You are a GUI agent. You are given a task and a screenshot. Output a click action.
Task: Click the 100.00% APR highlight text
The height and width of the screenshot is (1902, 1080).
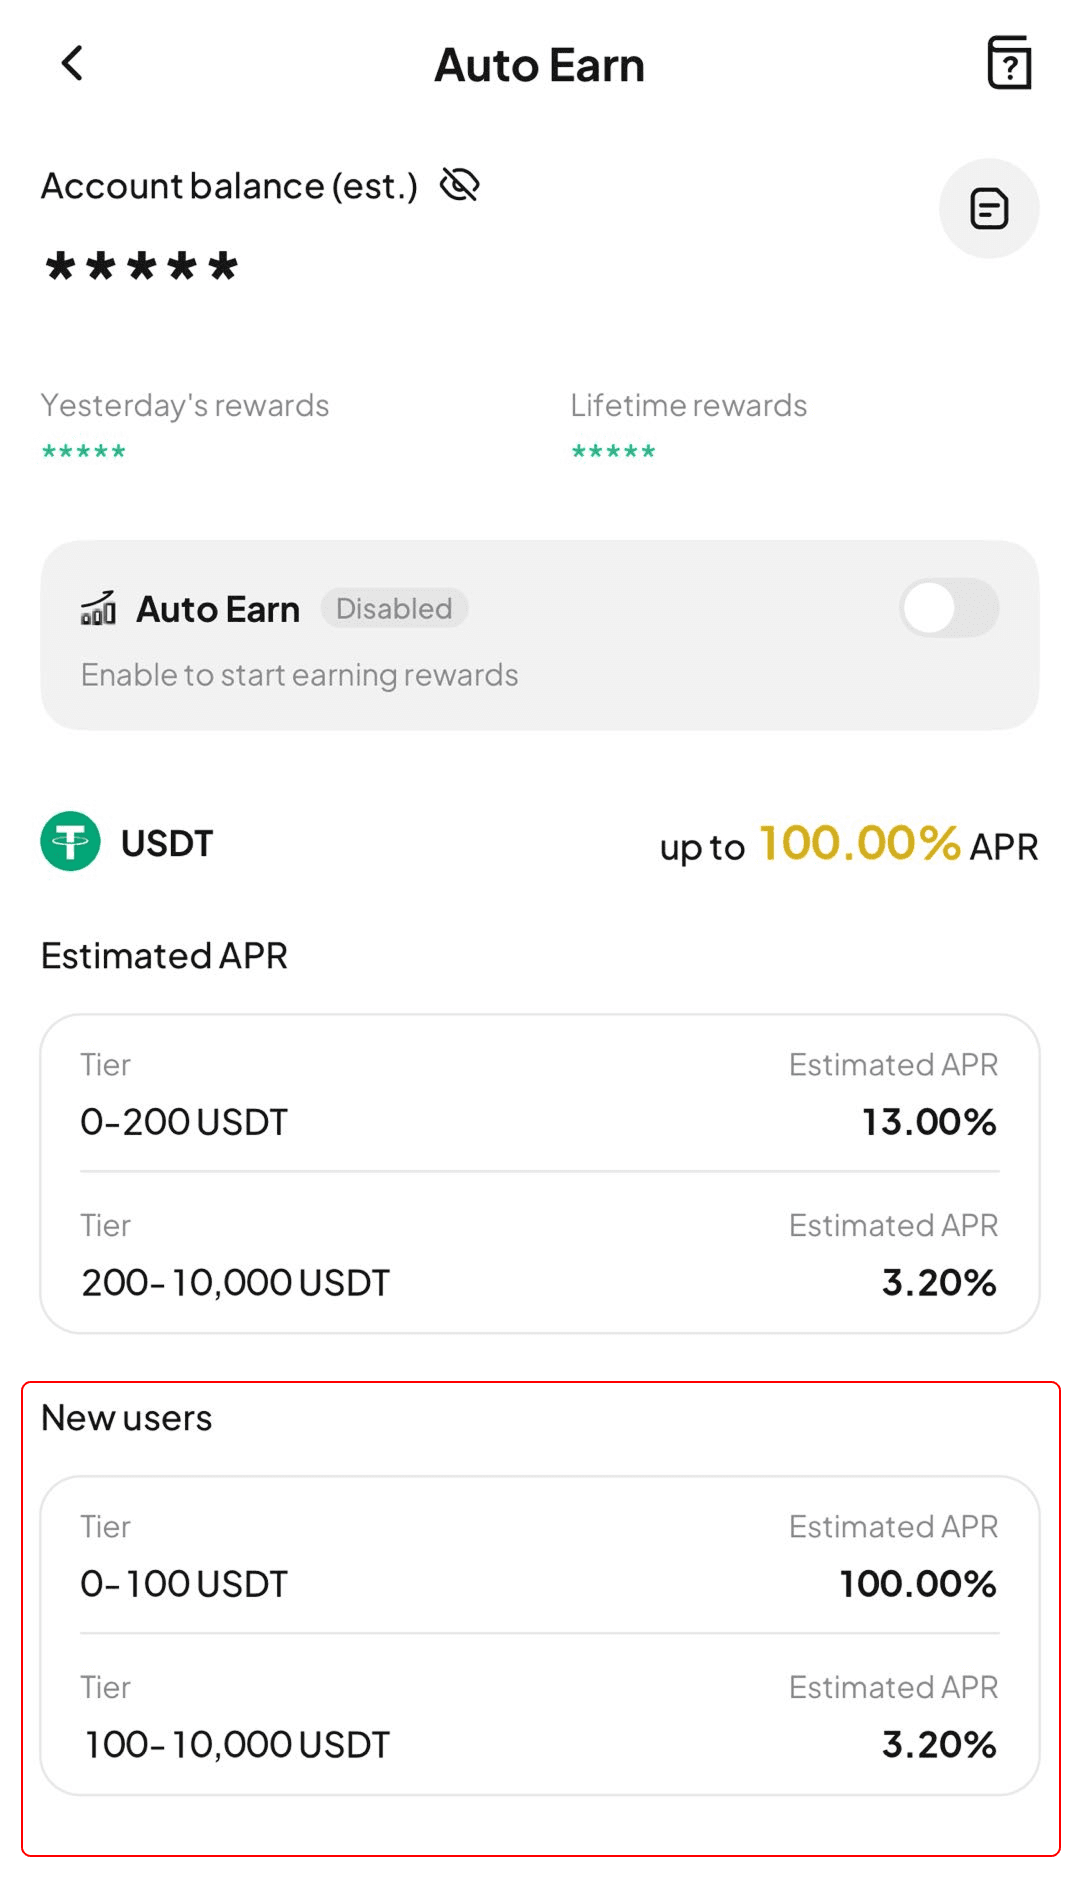point(859,843)
